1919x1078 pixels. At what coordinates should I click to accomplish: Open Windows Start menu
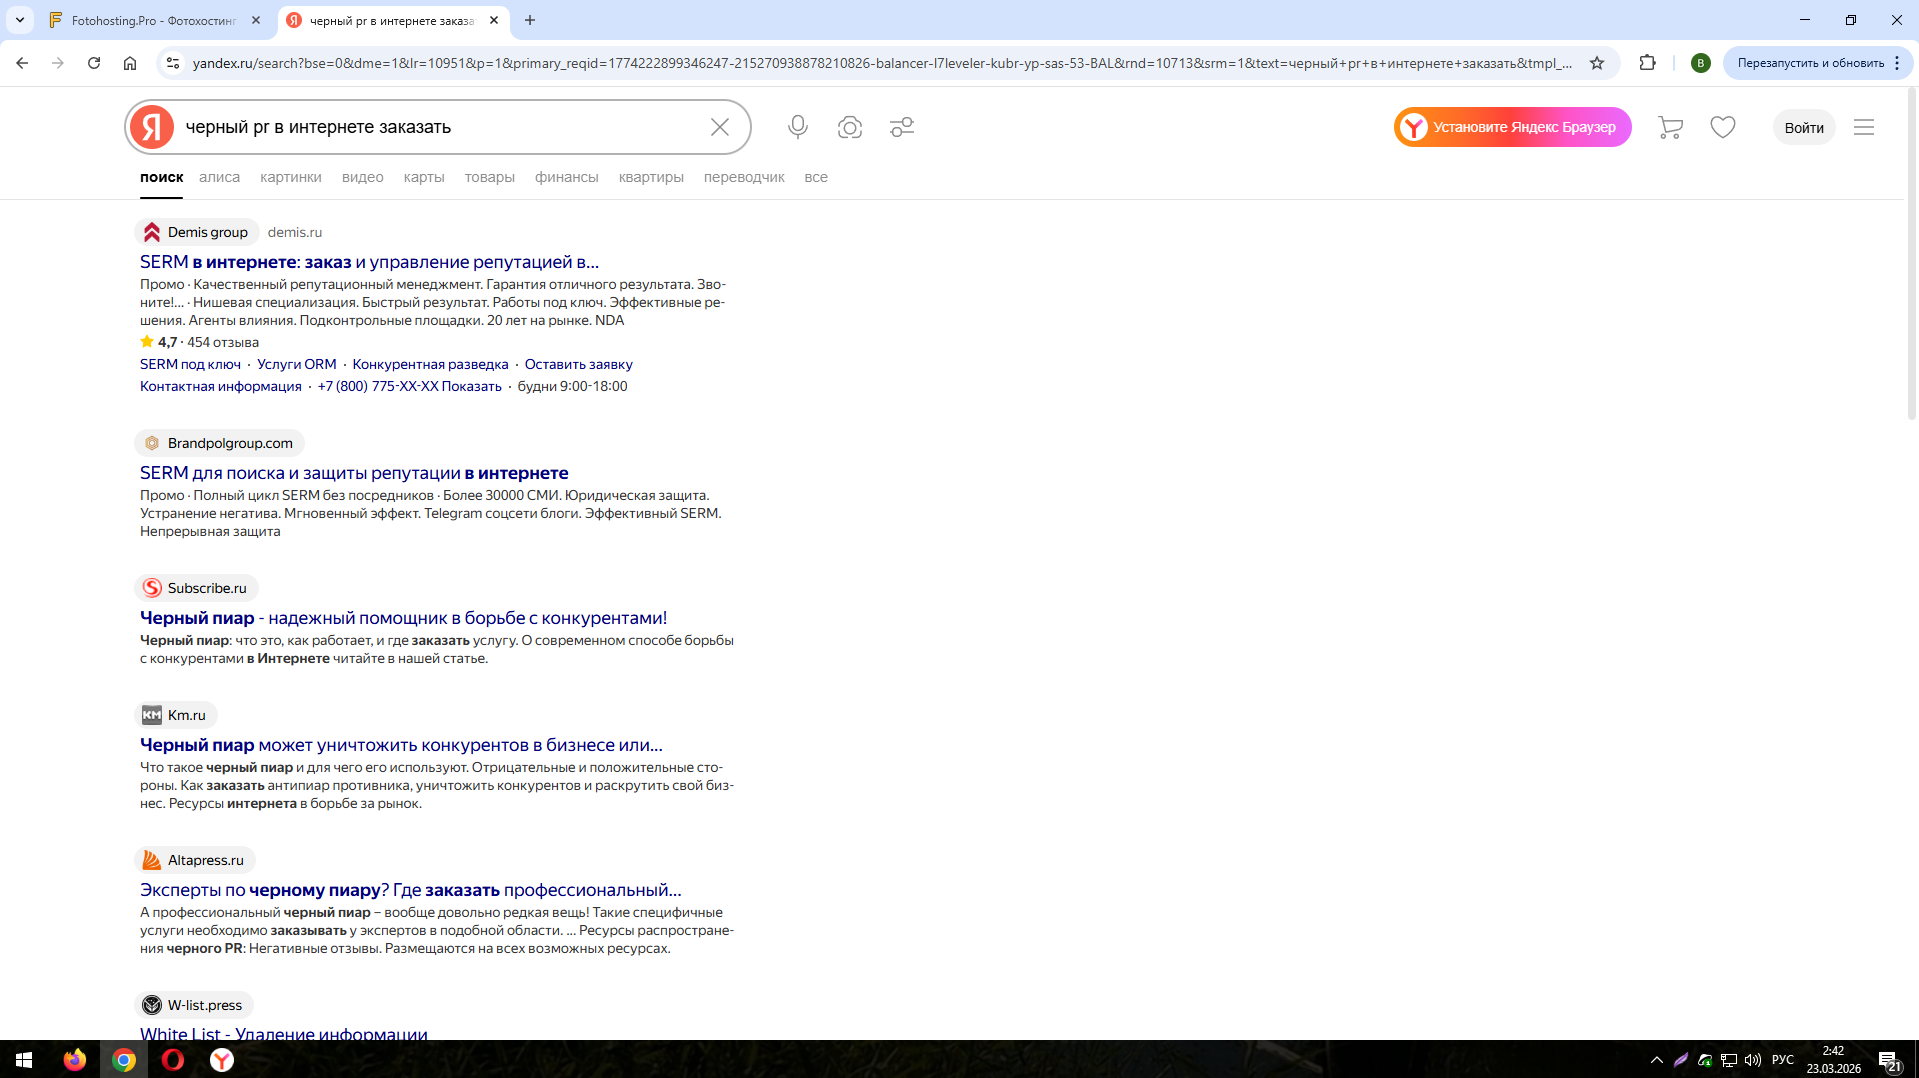click(24, 1060)
